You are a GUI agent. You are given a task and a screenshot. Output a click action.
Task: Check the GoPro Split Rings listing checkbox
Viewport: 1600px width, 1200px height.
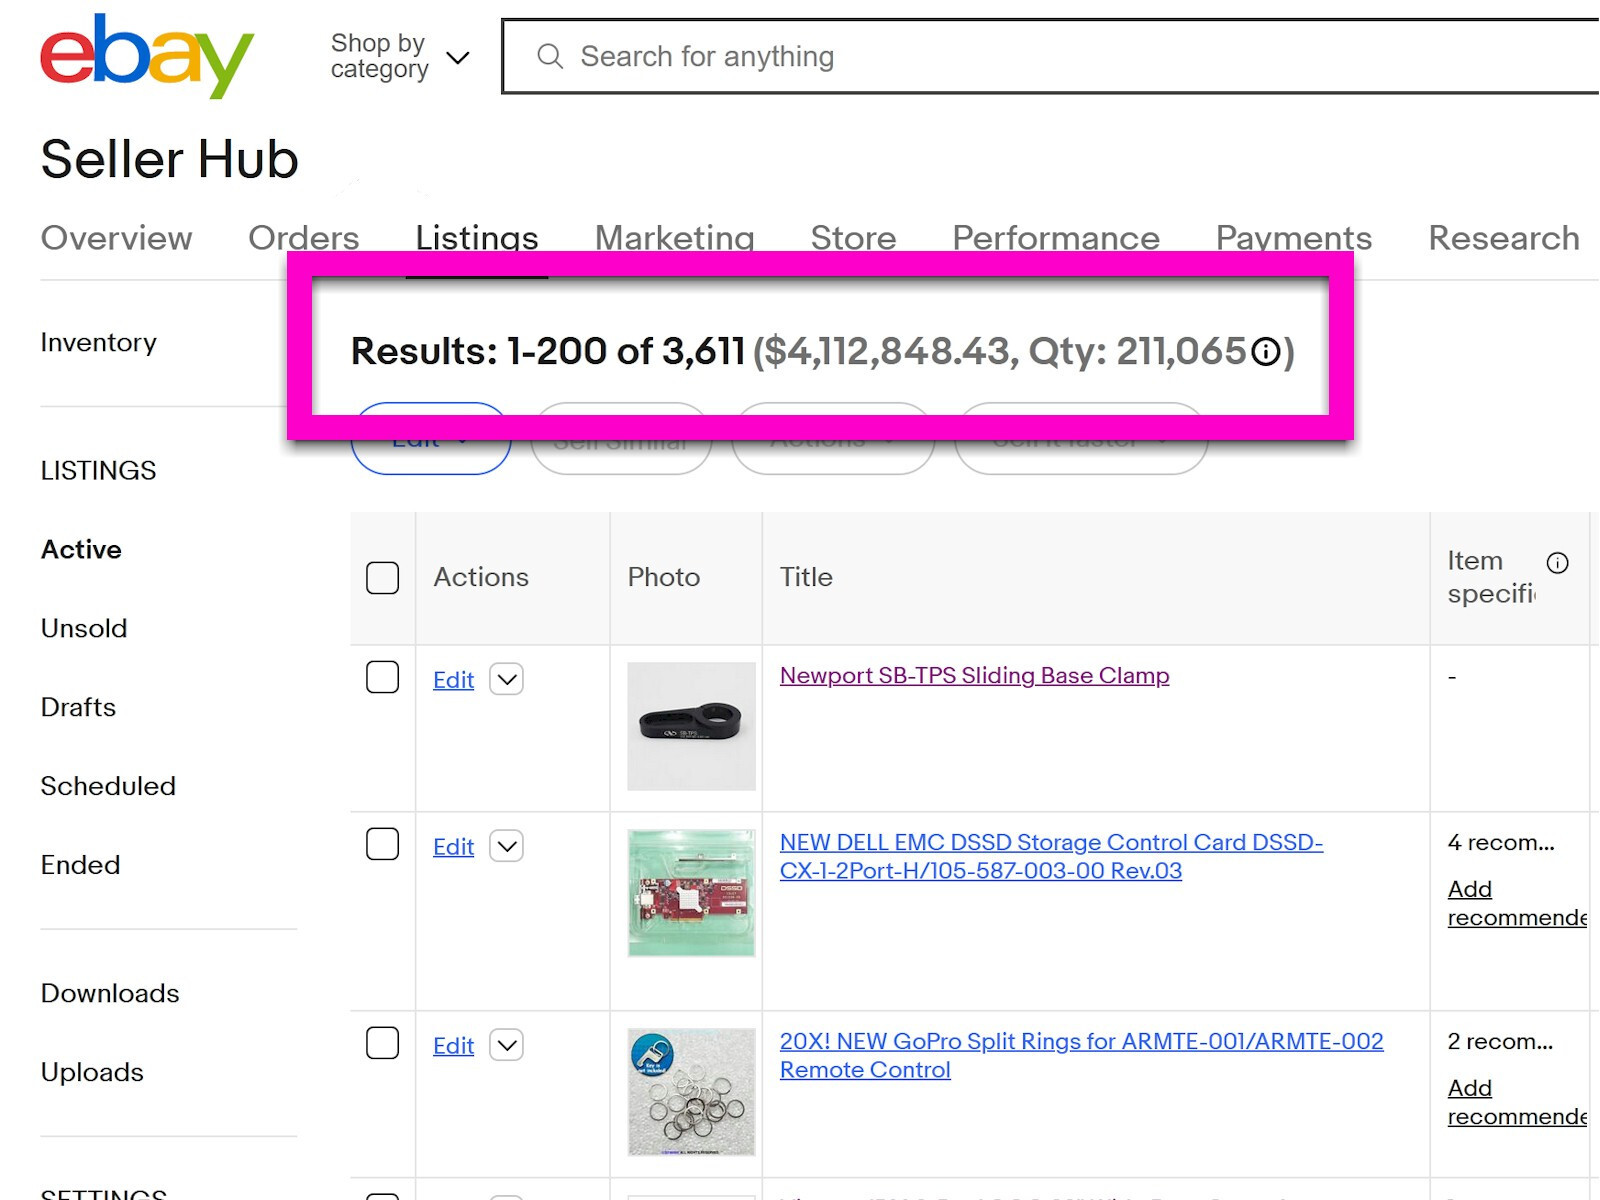pos(382,1043)
